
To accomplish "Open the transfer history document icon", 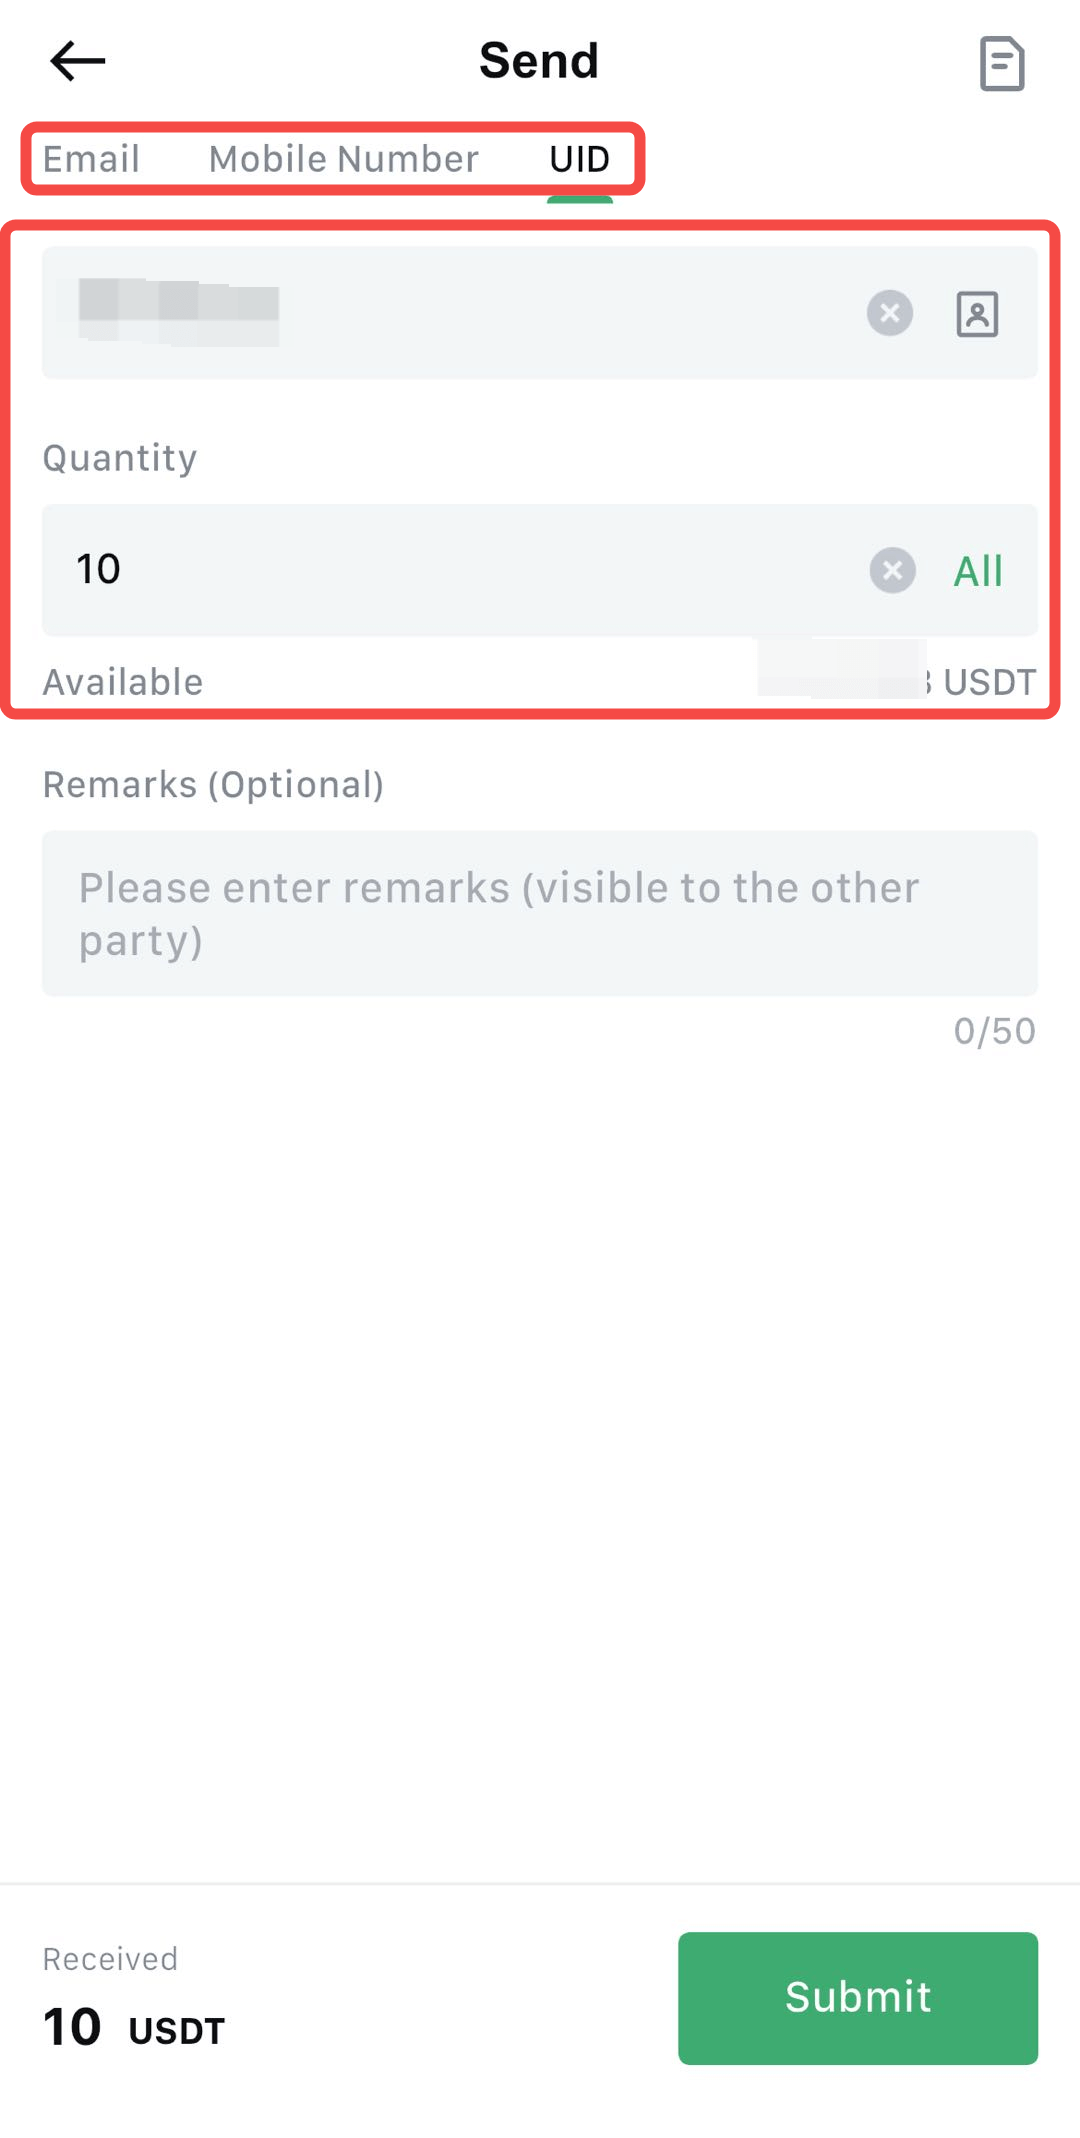I will (x=1001, y=64).
